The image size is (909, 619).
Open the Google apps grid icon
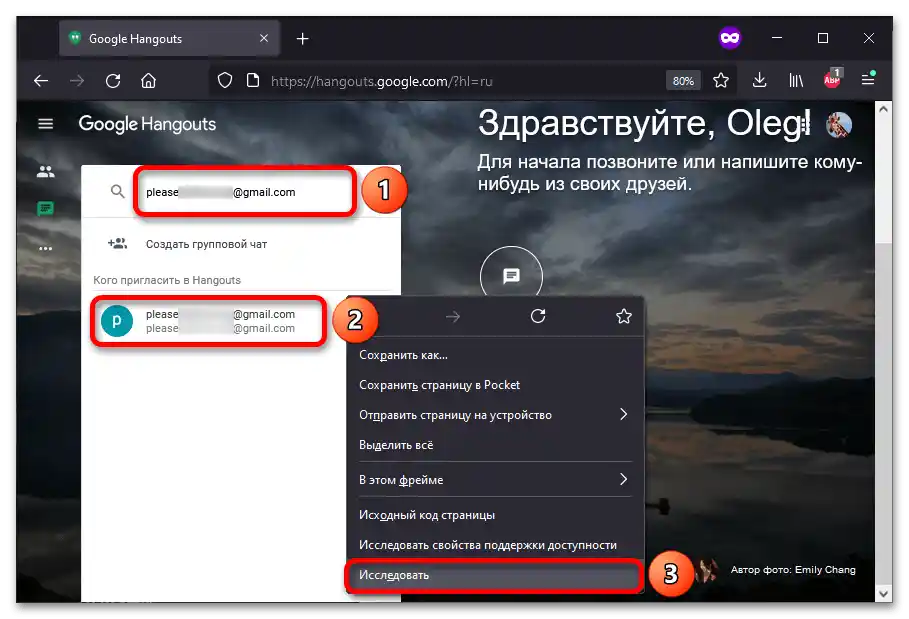coord(803,124)
